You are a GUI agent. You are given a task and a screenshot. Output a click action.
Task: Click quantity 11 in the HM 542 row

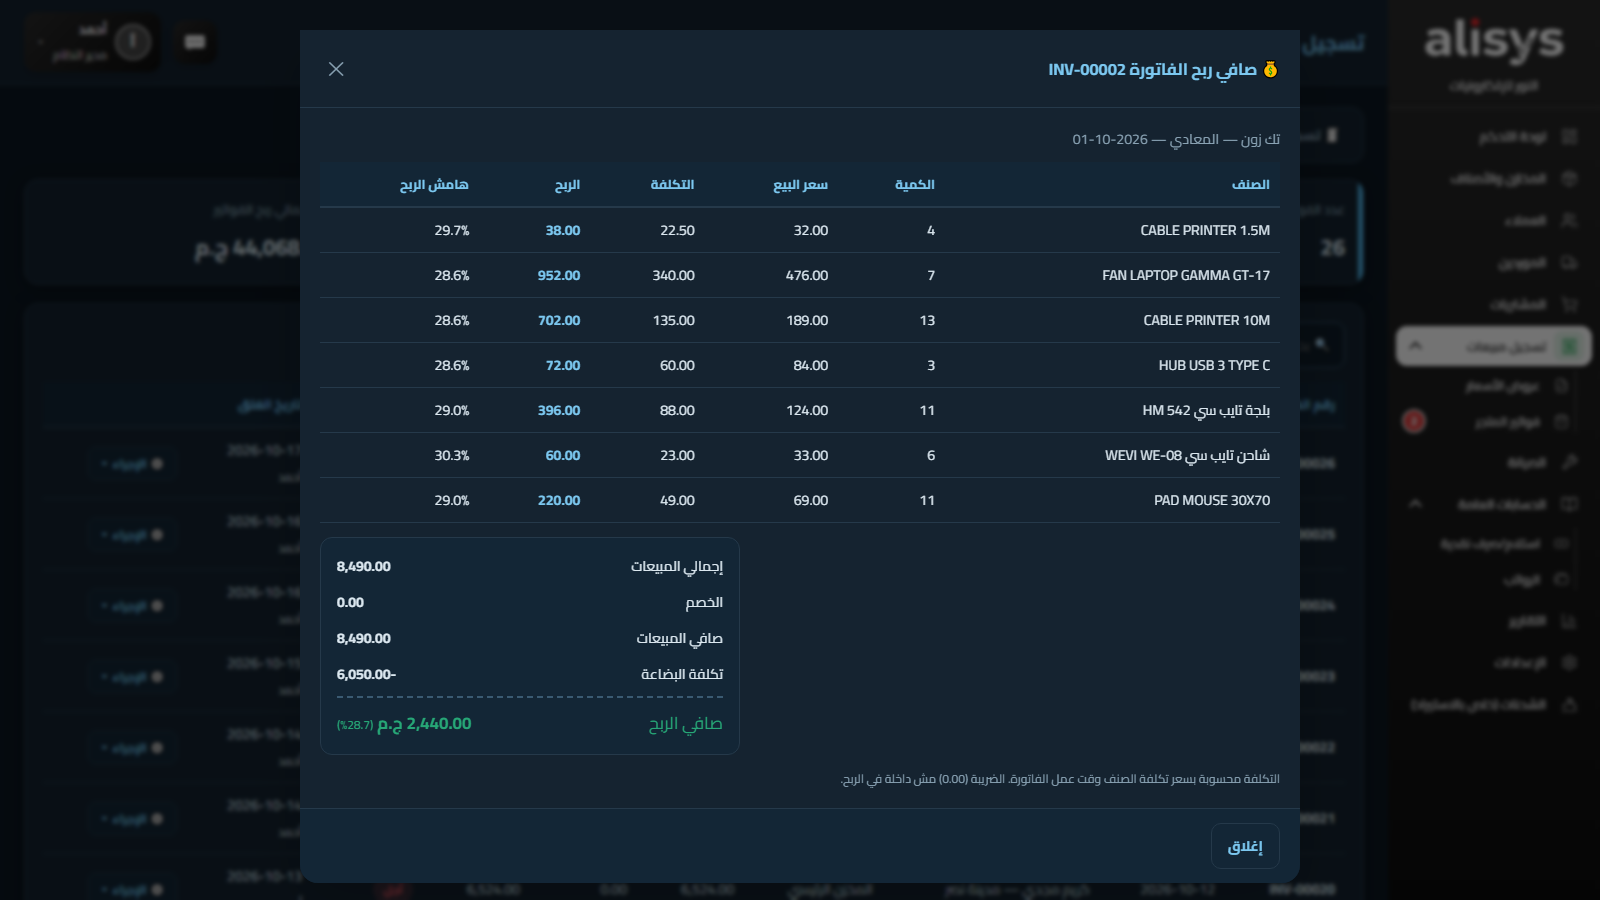point(927,410)
